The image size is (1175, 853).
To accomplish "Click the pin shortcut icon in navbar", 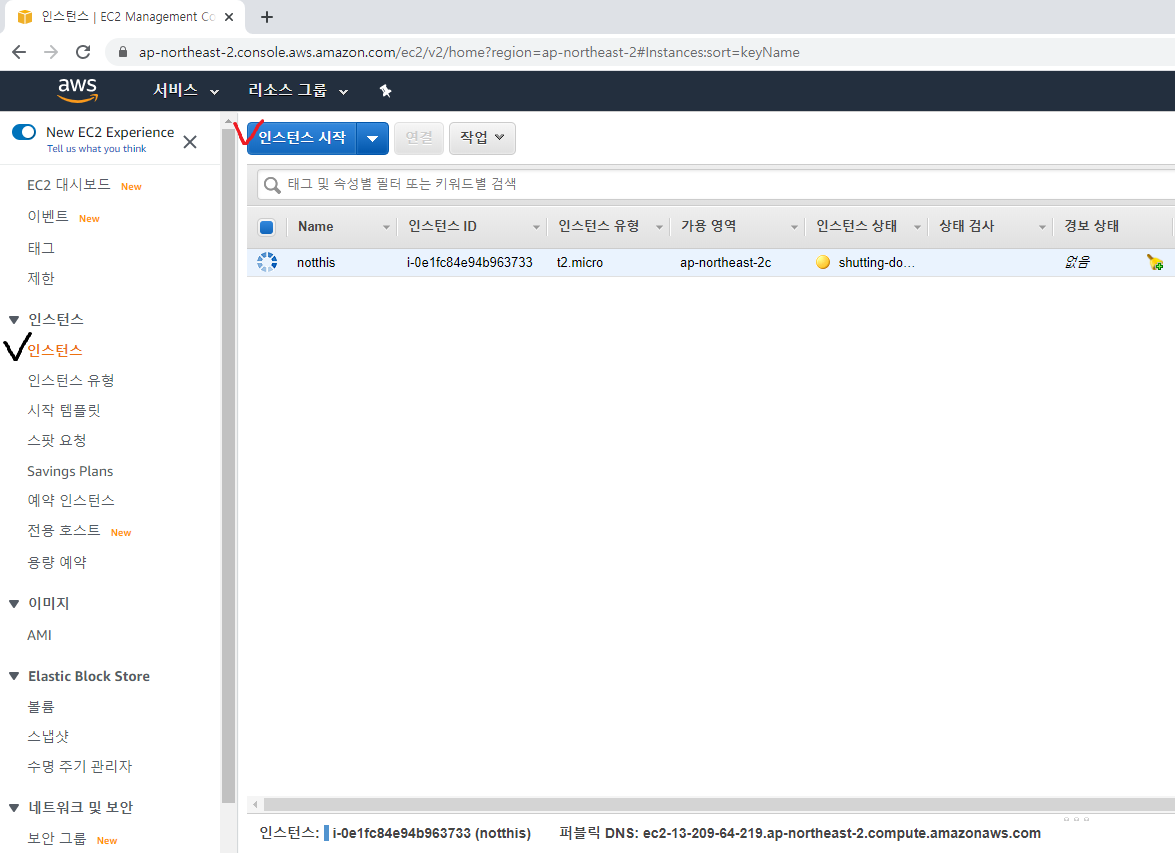I will 385,91.
